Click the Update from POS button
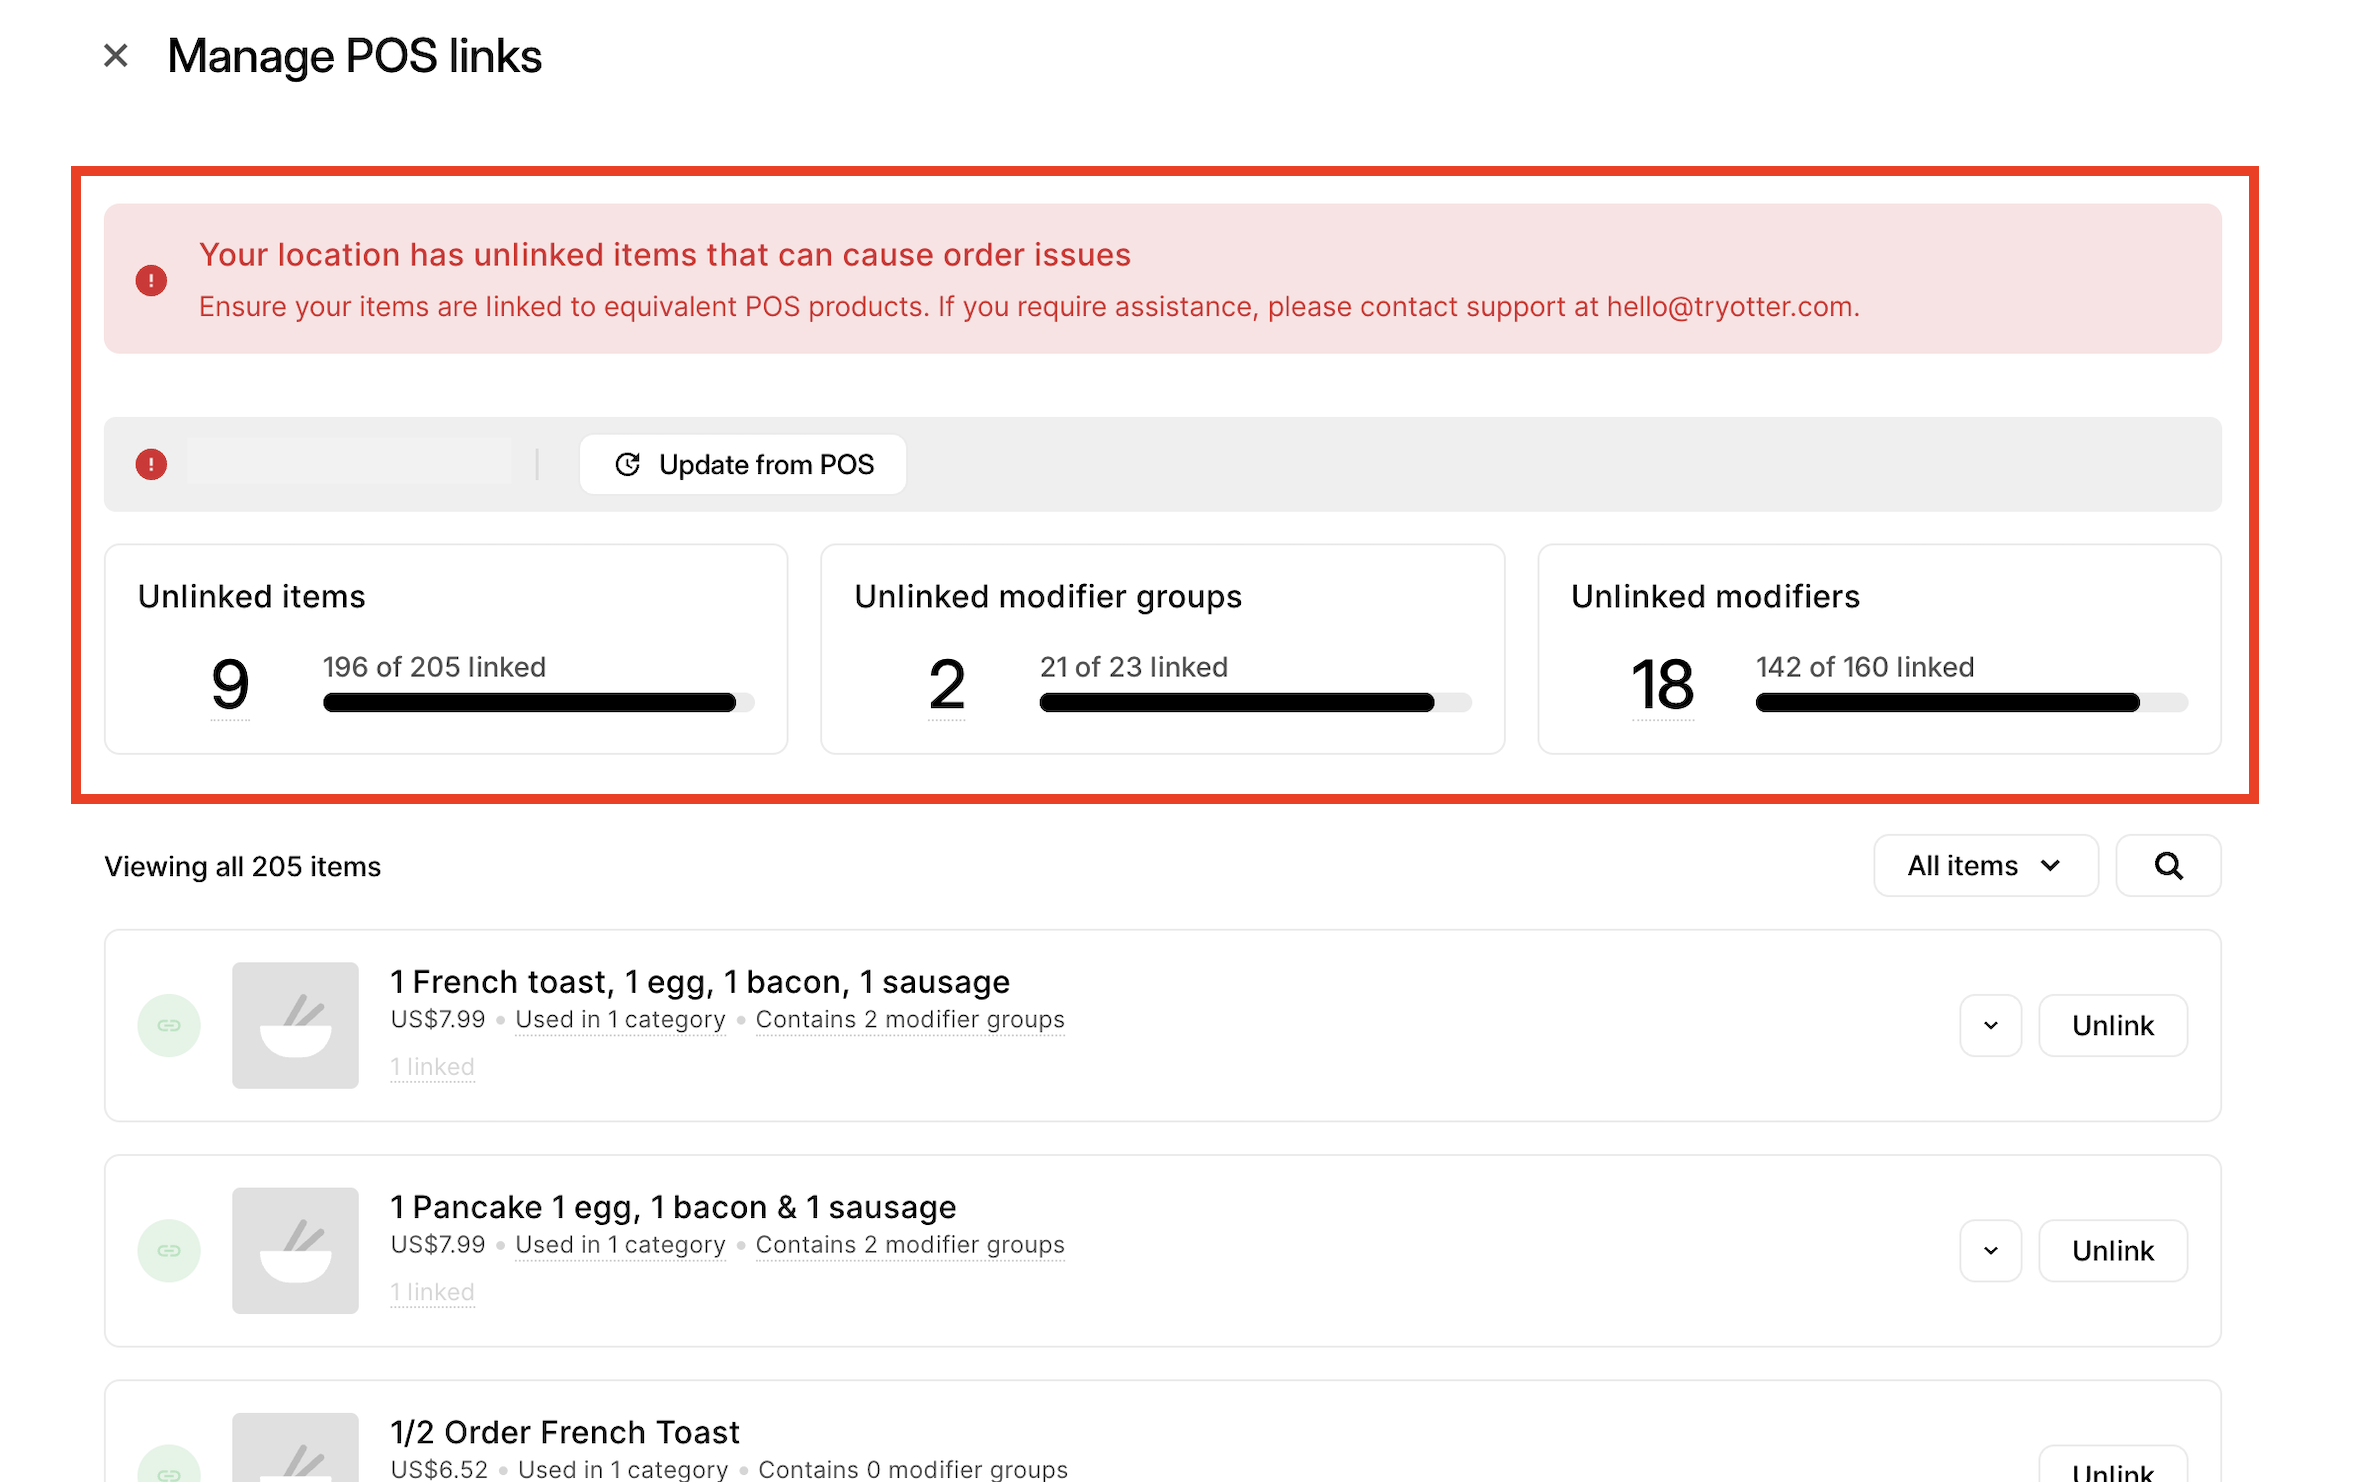The height and width of the screenshot is (1482, 2376). [743, 464]
